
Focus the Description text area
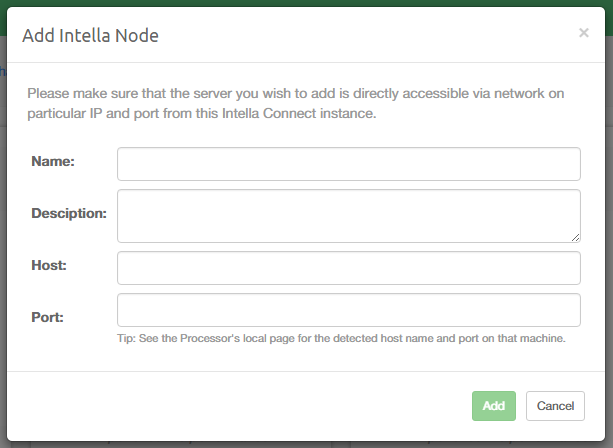[348, 215]
